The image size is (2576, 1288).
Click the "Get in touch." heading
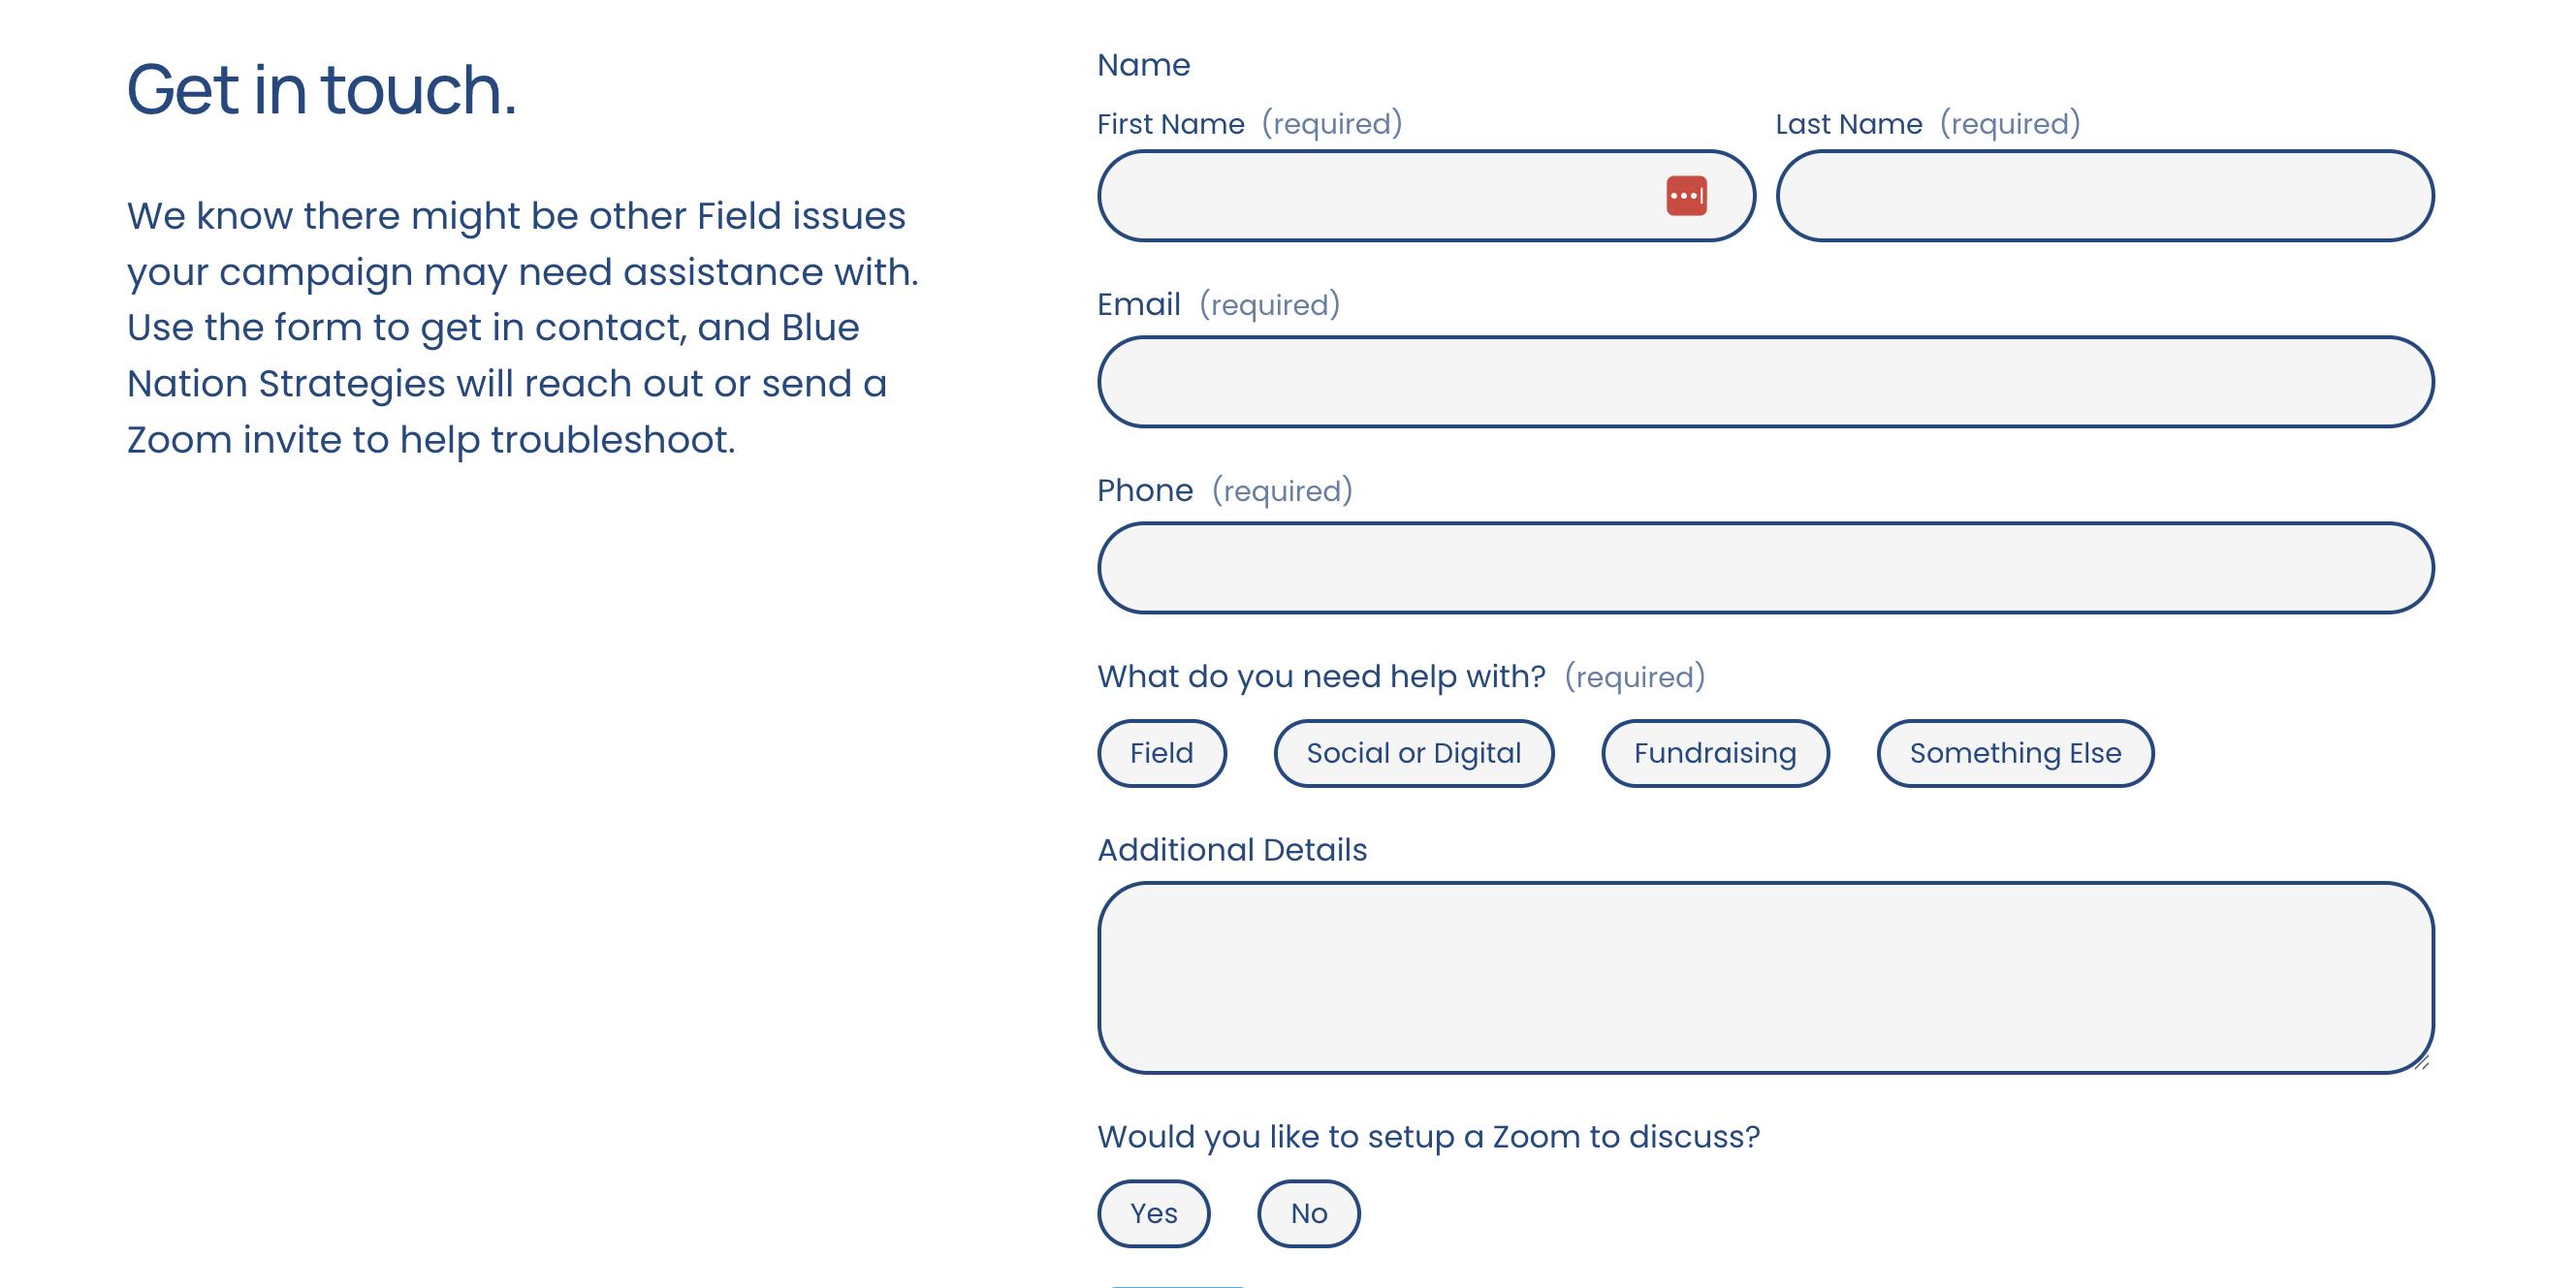[321, 90]
